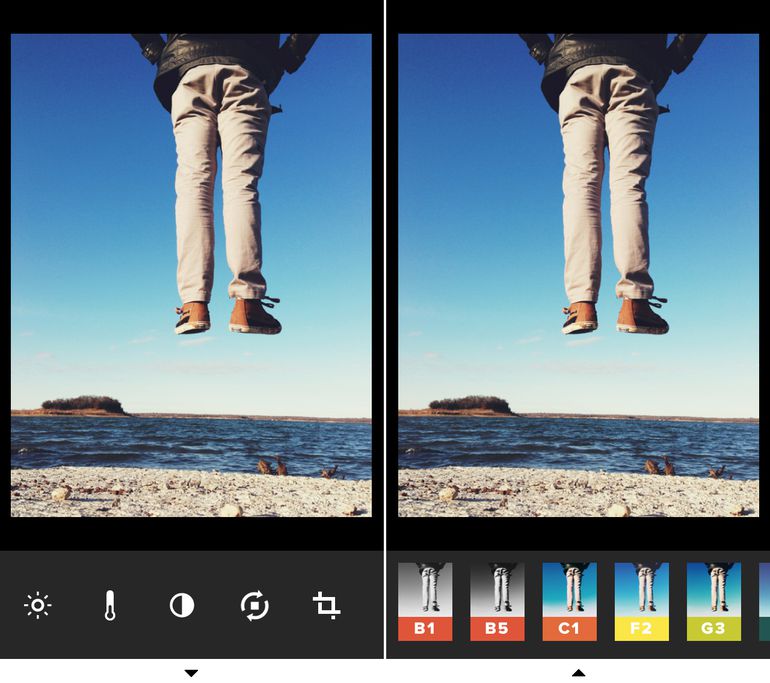The width and height of the screenshot is (770, 683).
Task: Select the temperature thermometer tool
Action: click(x=110, y=605)
